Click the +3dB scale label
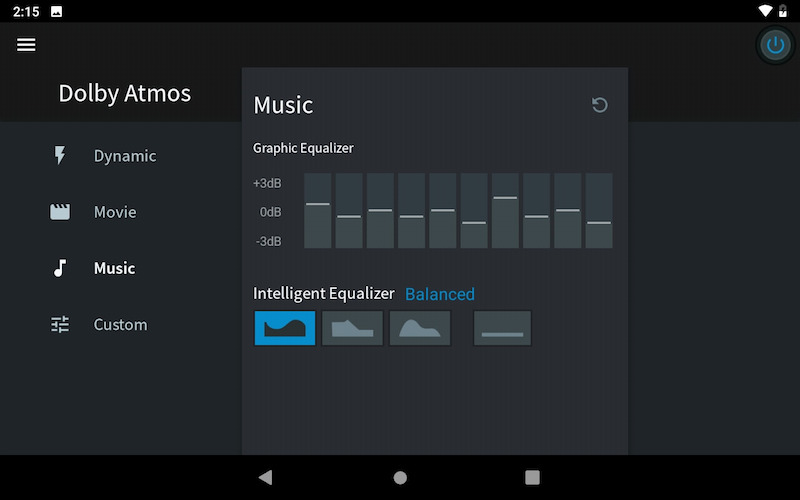This screenshot has width=800, height=500. (x=267, y=183)
